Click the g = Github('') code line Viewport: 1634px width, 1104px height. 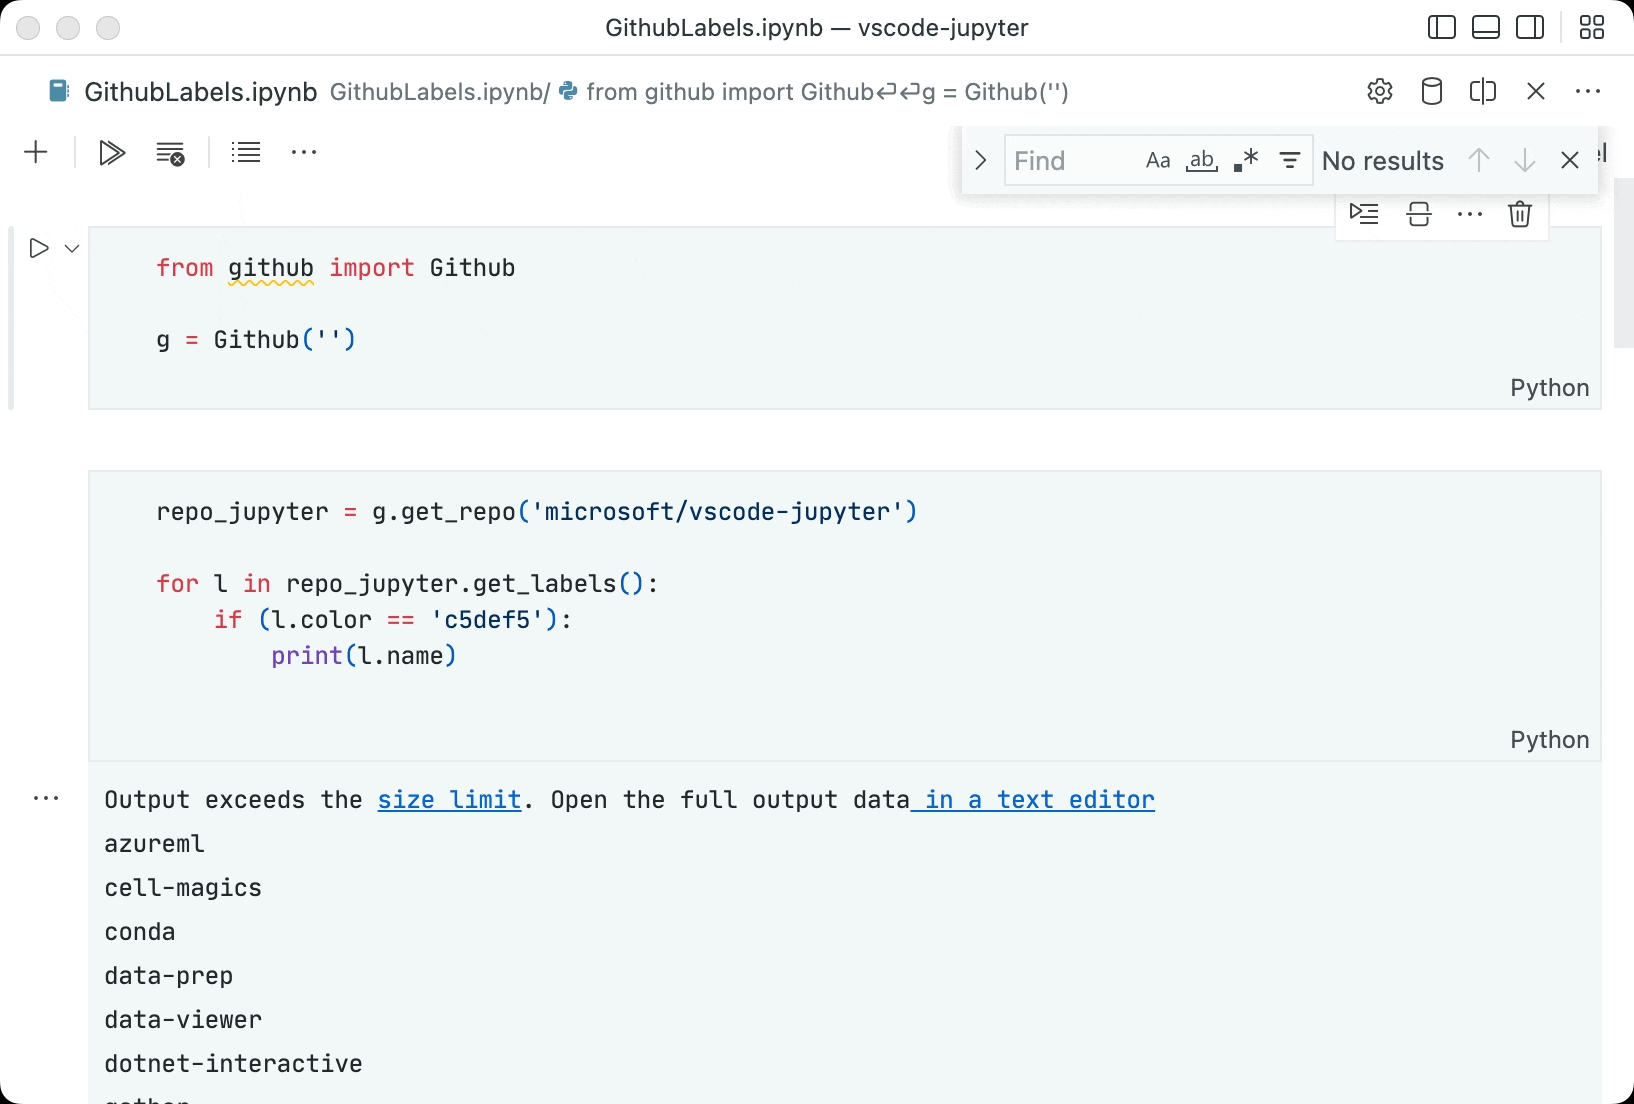pyautogui.click(x=256, y=340)
